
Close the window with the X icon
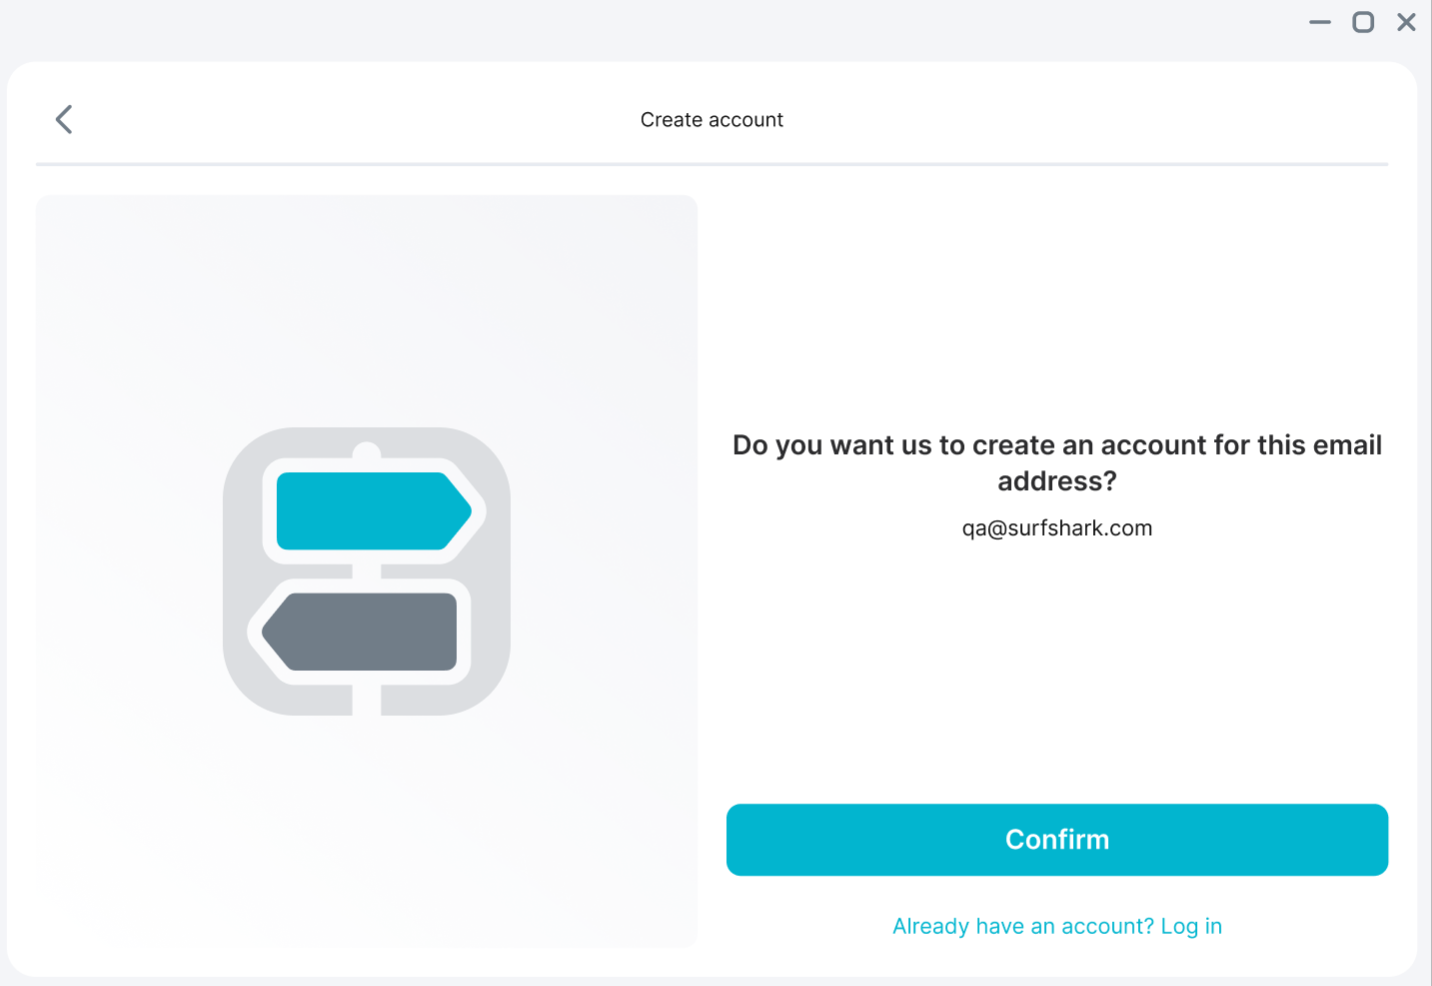(x=1406, y=22)
